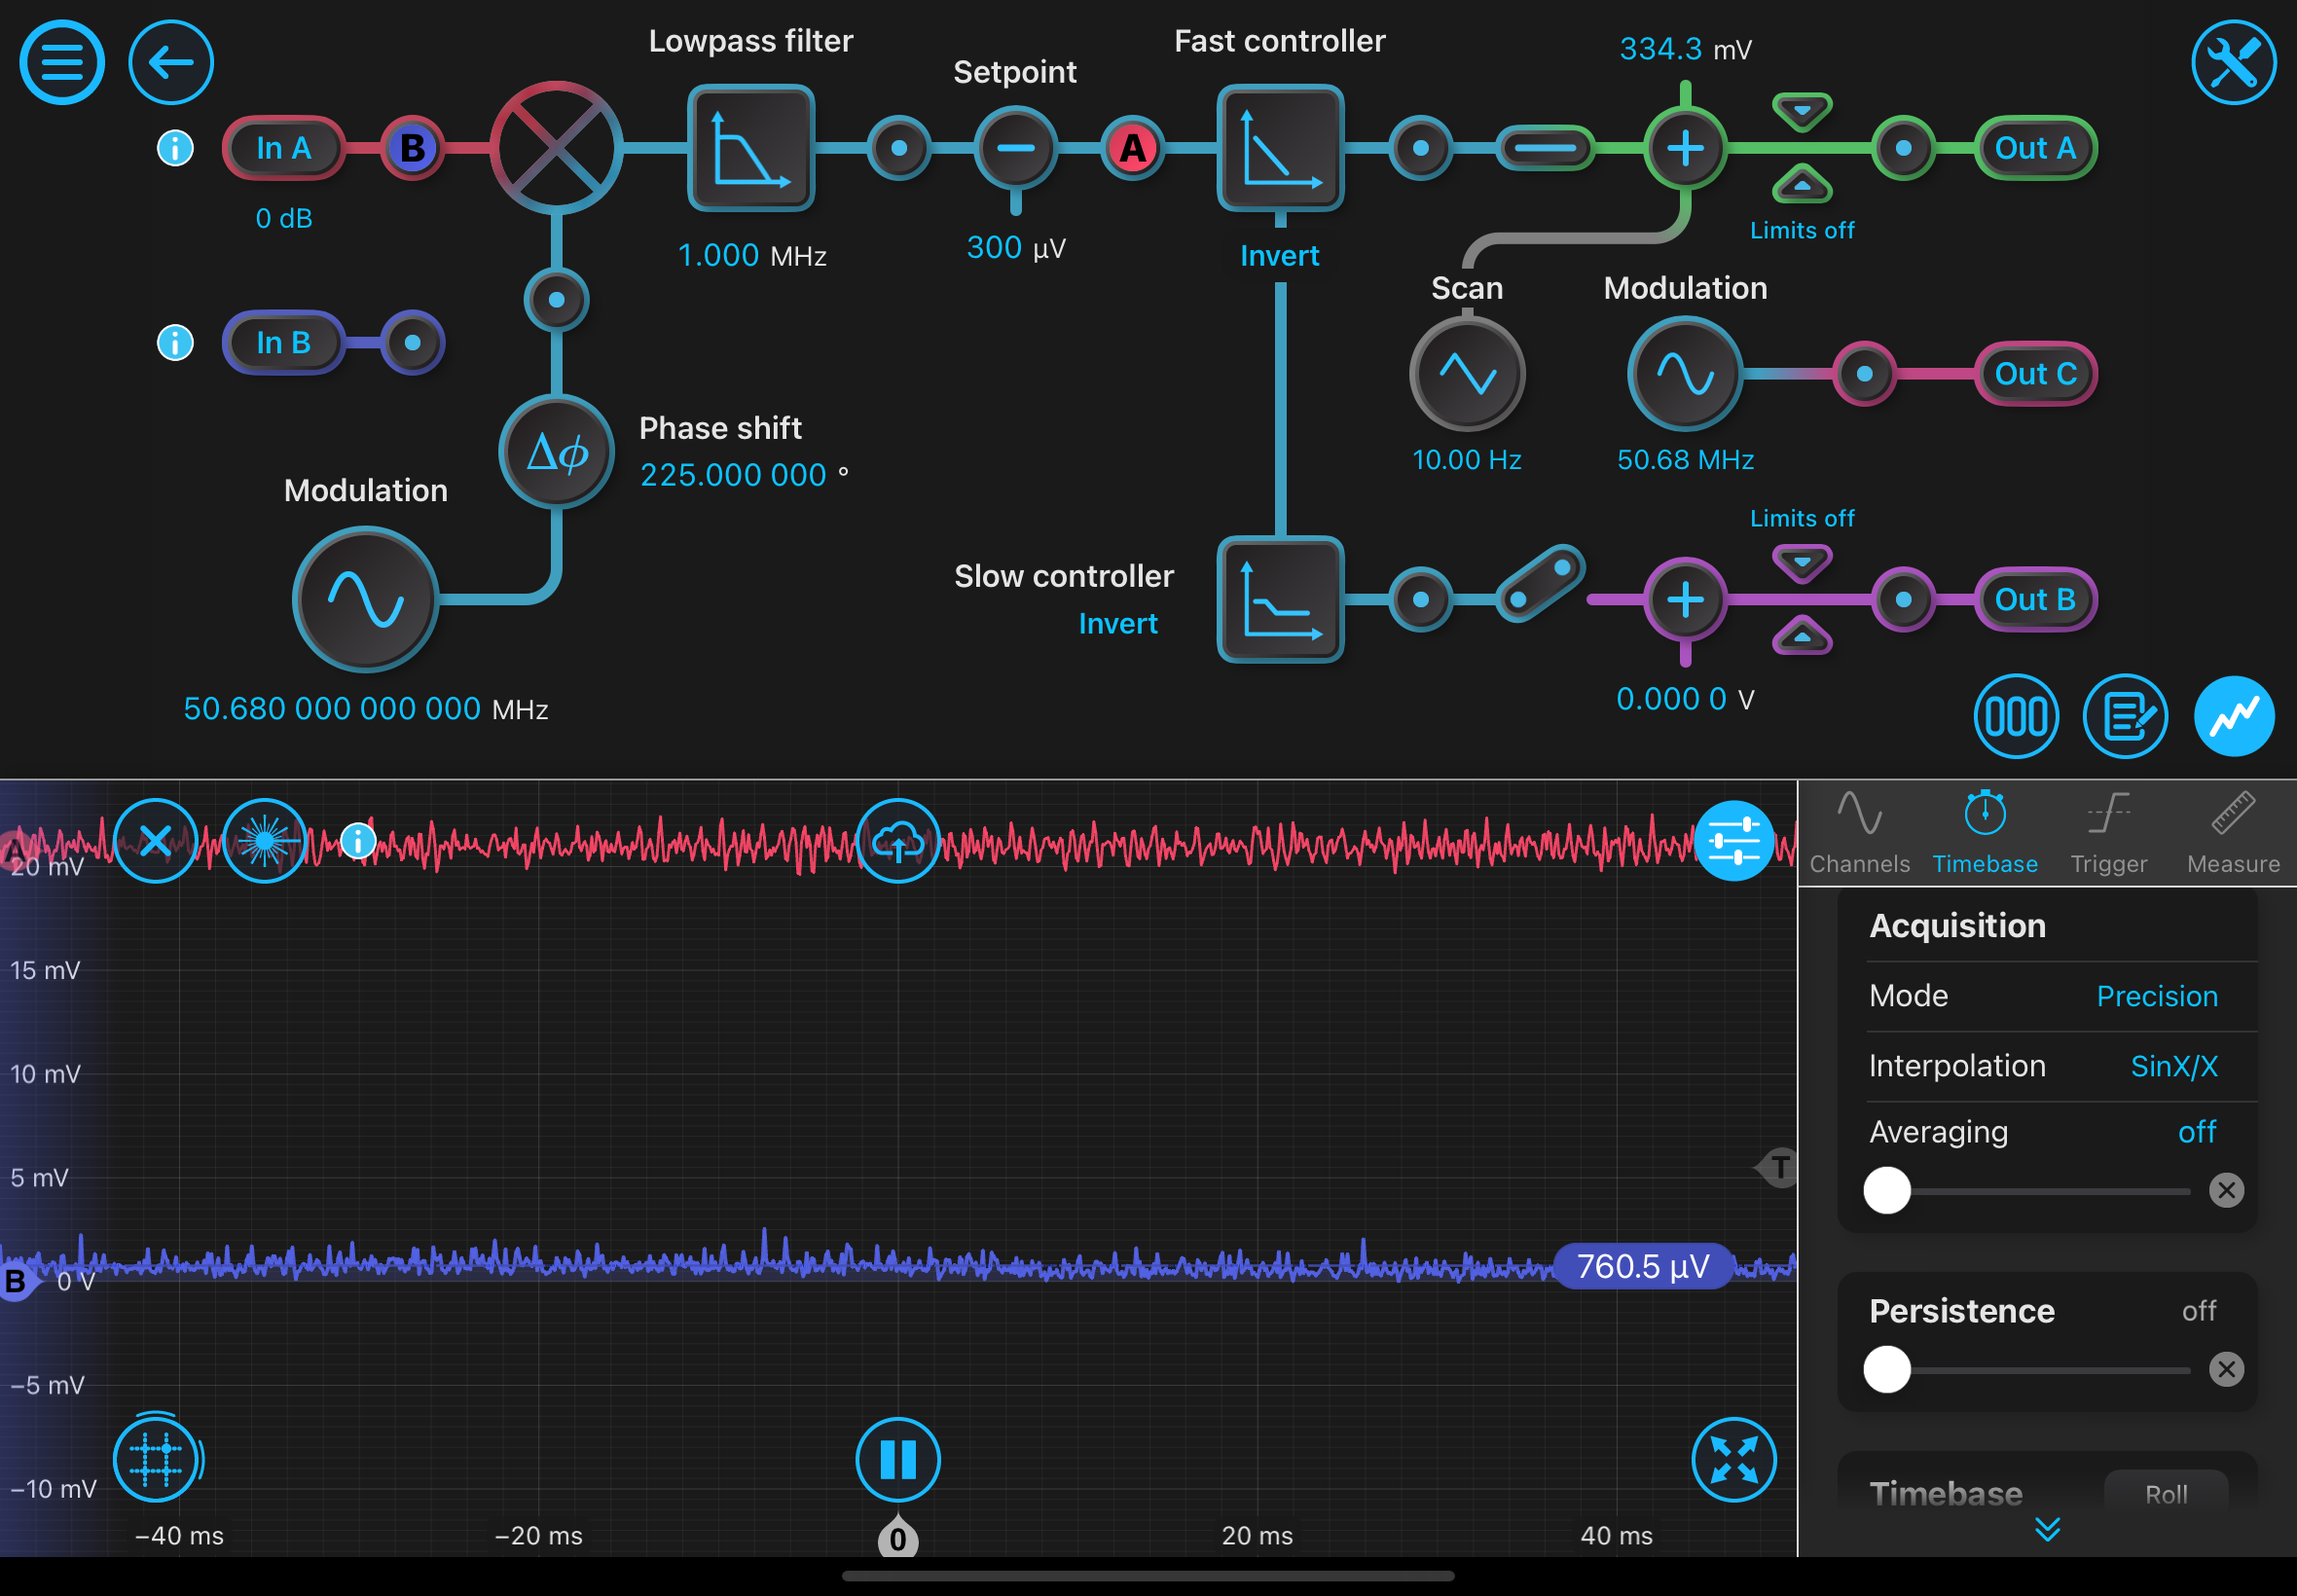The width and height of the screenshot is (2297, 1596).
Task: Show info for input In B
Action: [x=175, y=342]
